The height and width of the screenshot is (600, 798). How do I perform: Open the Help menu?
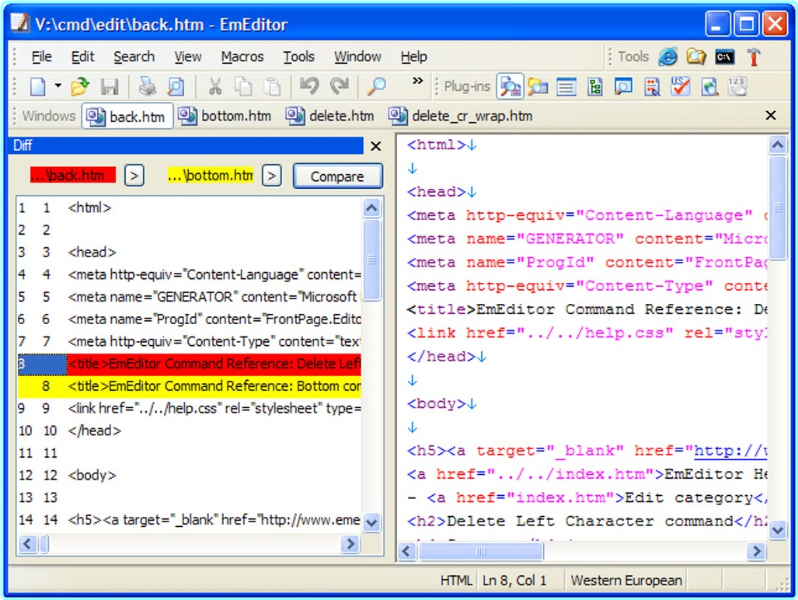tap(414, 56)
